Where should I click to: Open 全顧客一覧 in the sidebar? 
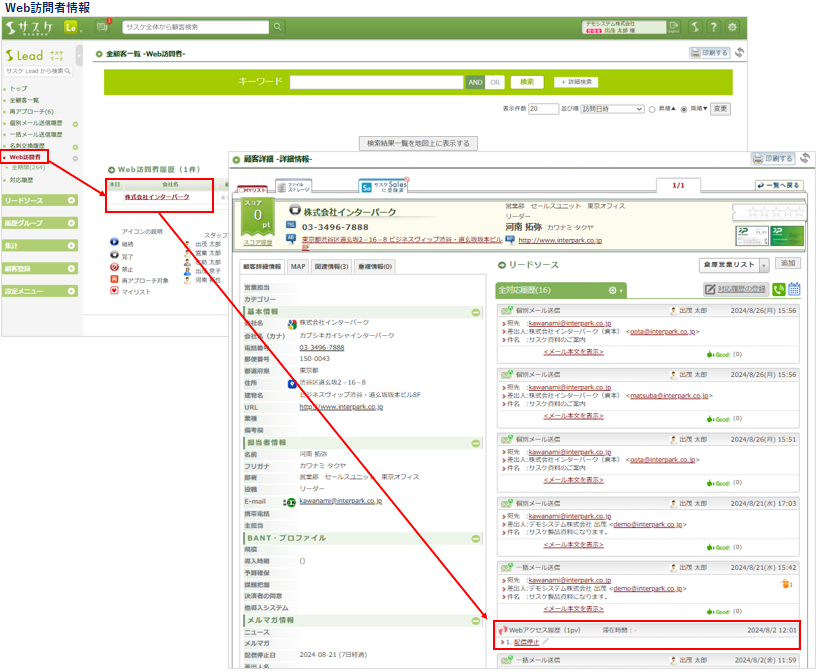click(24, 100)
